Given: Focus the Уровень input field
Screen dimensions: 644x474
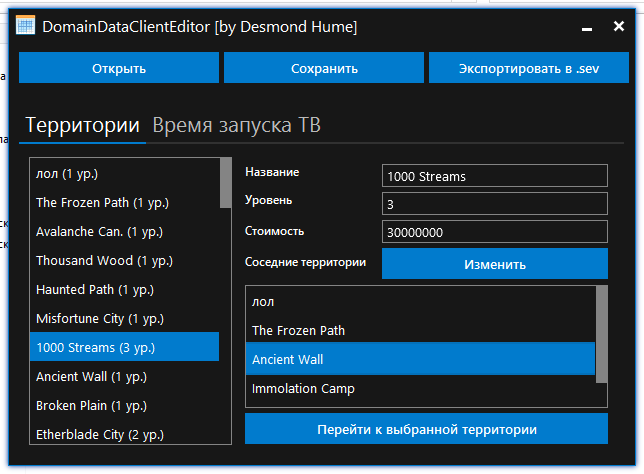Looking at the screenshot, I should coord(494,204).
